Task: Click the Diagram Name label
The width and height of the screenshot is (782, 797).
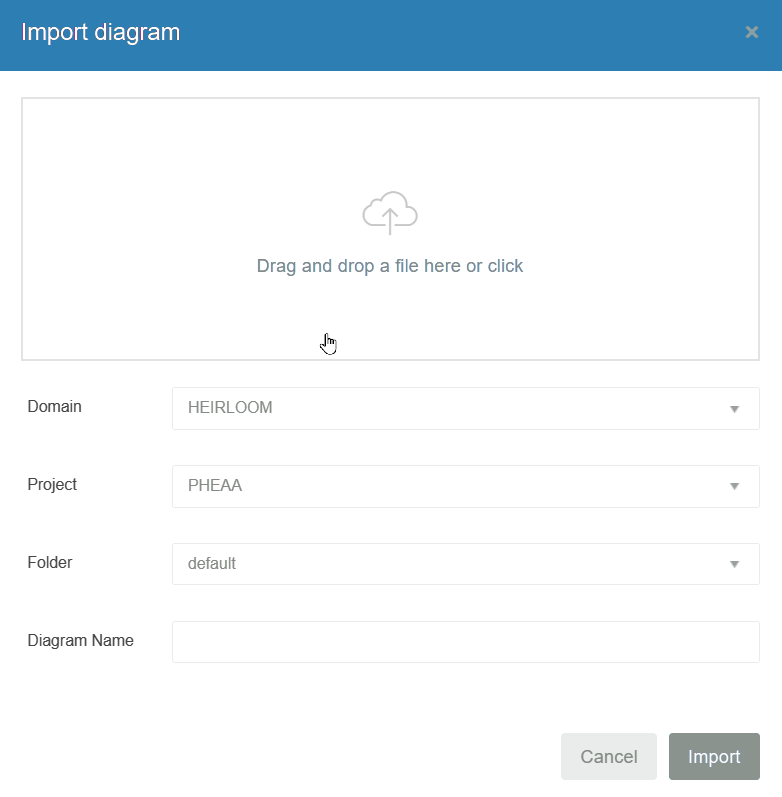Action: (x=81, y=641)
